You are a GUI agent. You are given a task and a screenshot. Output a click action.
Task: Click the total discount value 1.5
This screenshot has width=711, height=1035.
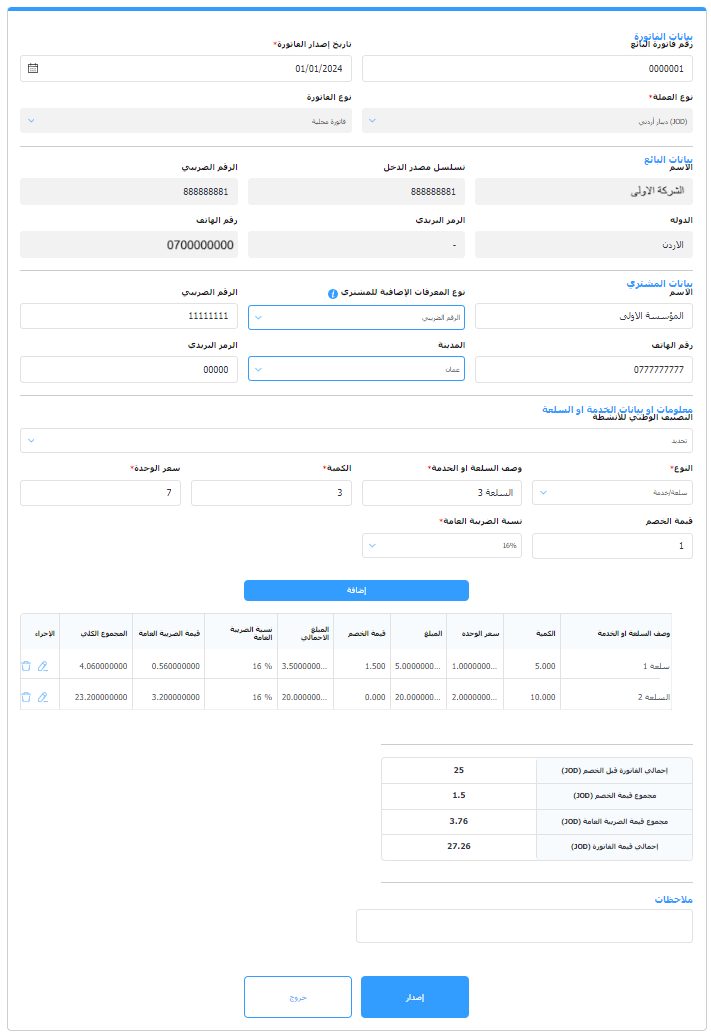coord(459,795)
